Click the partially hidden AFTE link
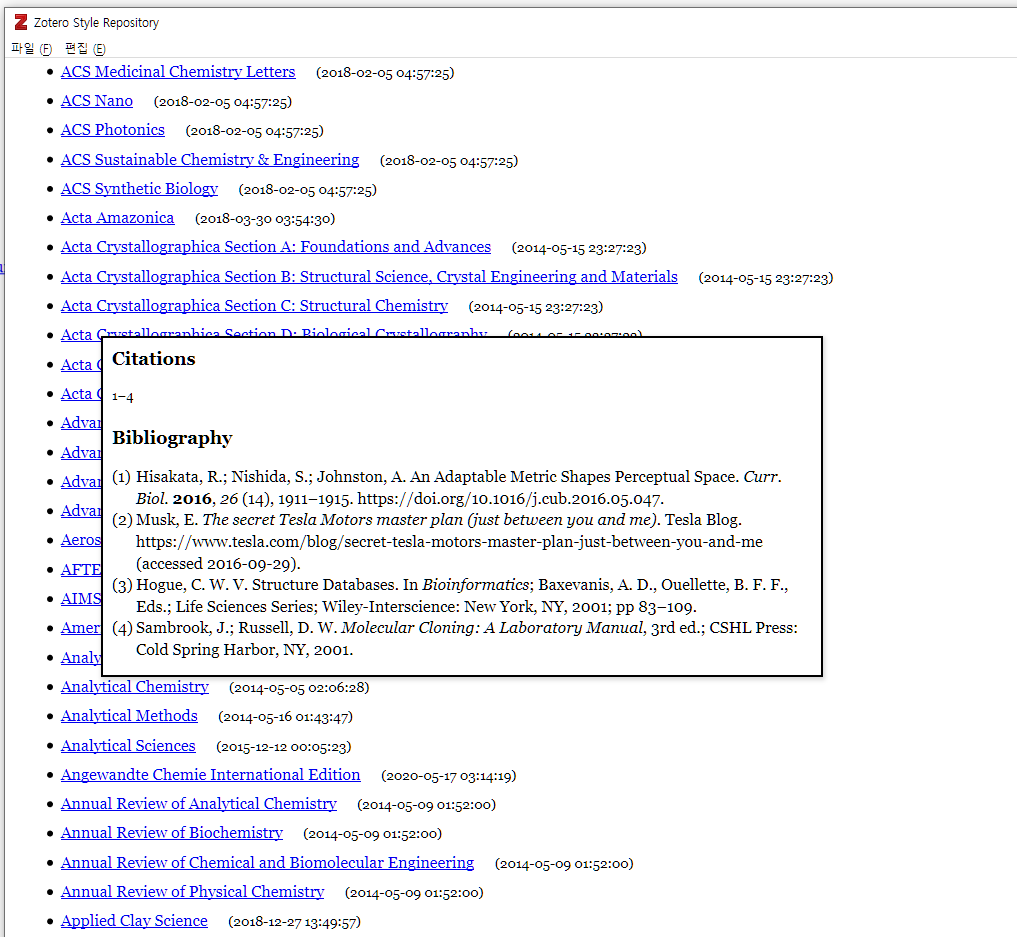1017x937 pixels. (x=81, y=569)
